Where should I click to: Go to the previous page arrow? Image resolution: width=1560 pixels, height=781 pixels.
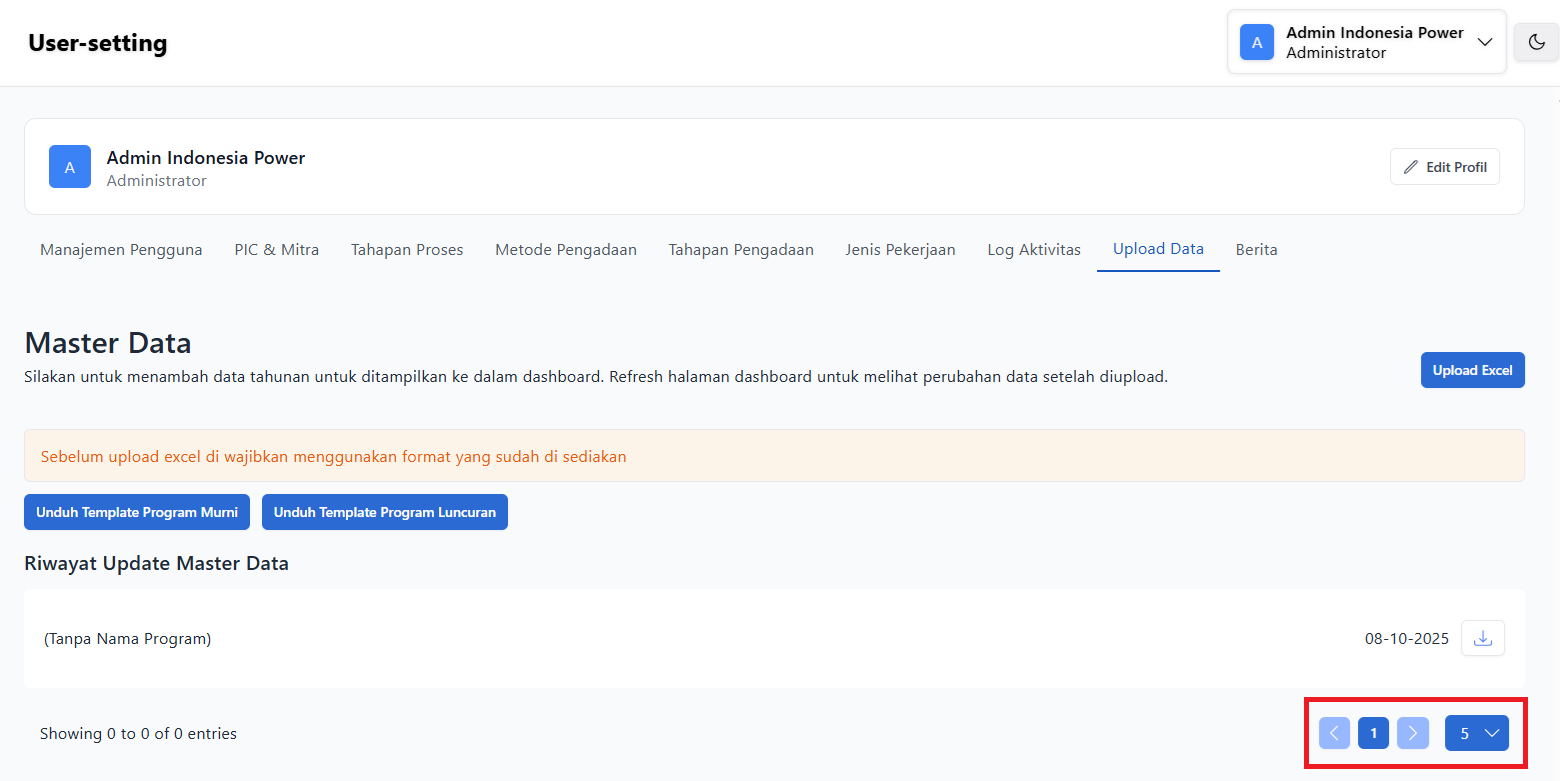click(1334, 733)
